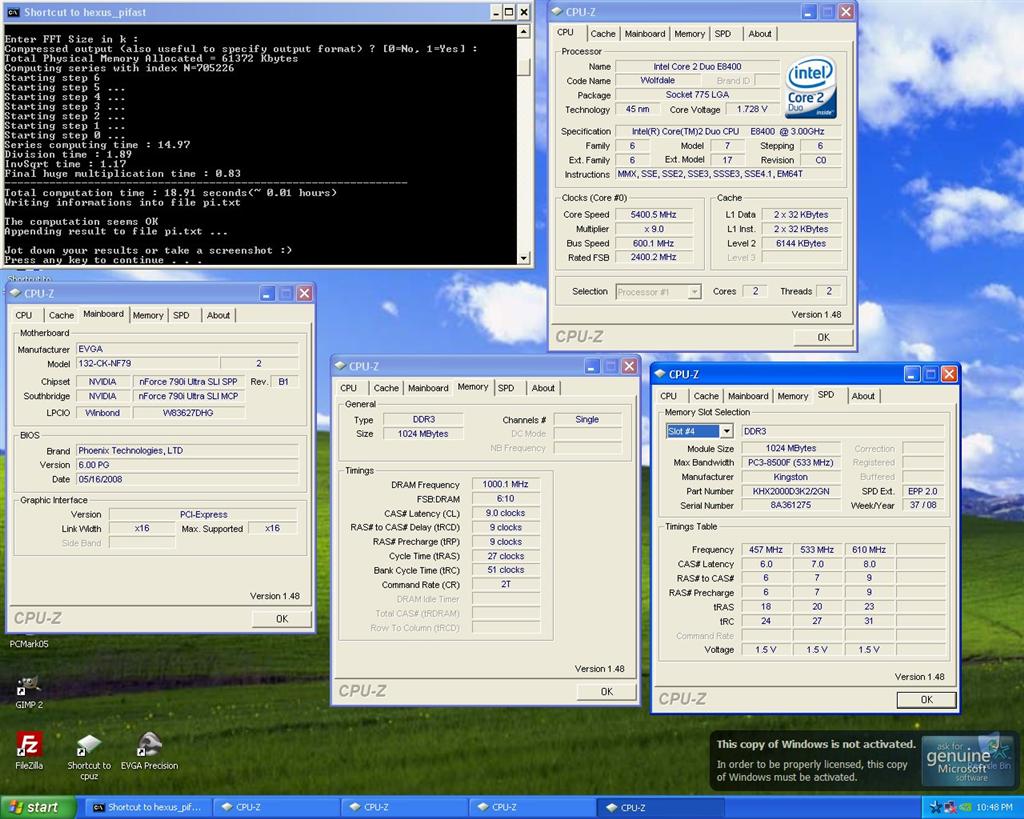The image size is (1024, 819).
Task: Click the Name field Intel Core 2 Duo E8400
Action: (x=697, y=67)
